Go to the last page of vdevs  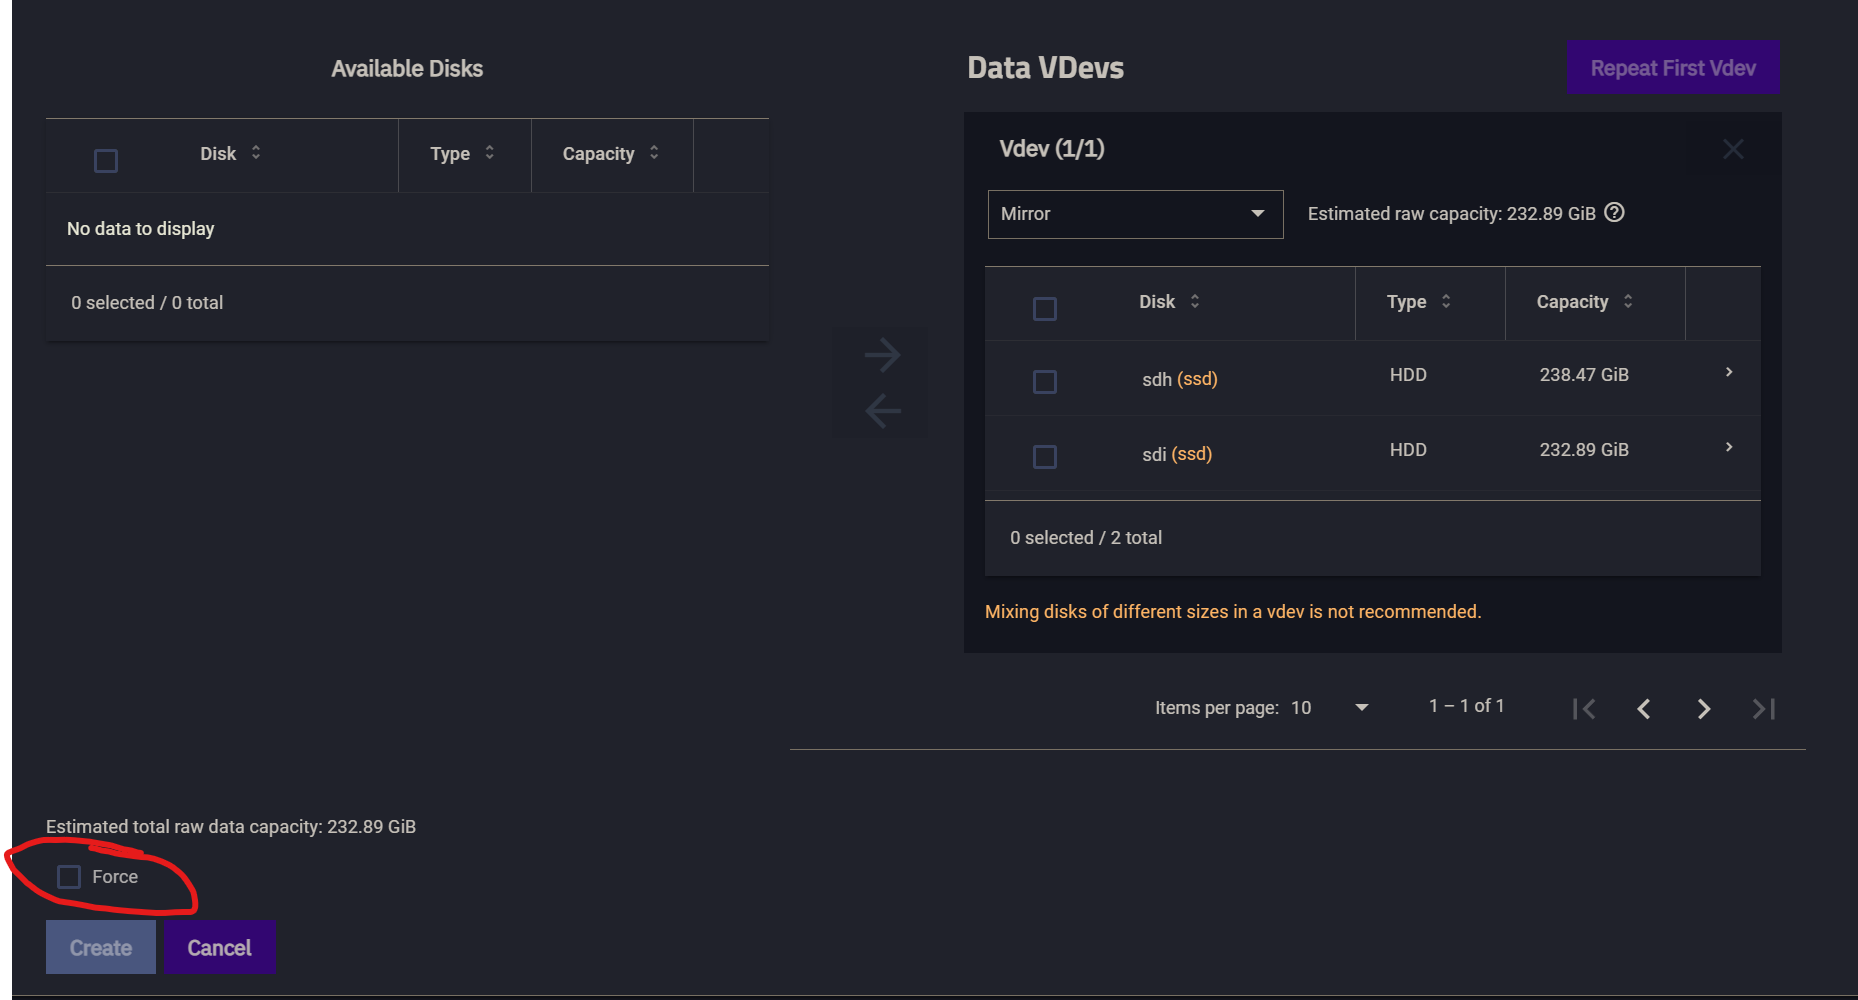pos(1764,709)
